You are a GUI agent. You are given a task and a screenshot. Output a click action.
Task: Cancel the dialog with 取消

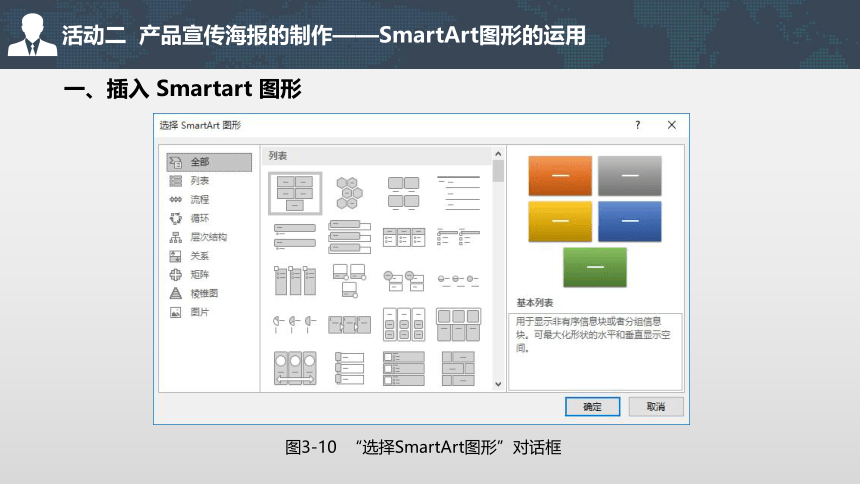[x=656, y=407]
